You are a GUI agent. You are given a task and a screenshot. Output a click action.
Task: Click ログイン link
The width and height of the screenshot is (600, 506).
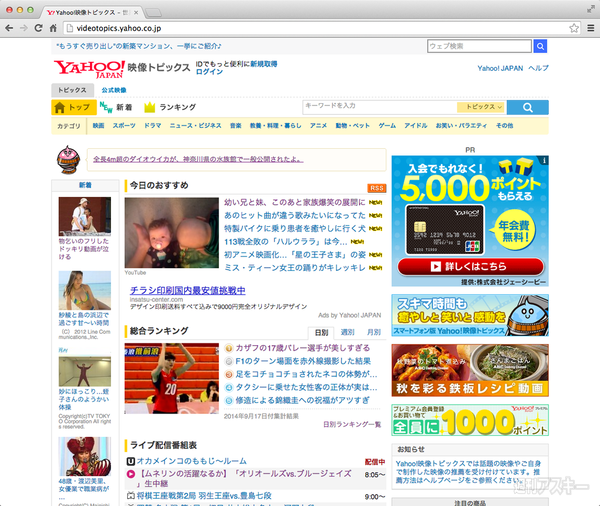click(x=209, y=72)
